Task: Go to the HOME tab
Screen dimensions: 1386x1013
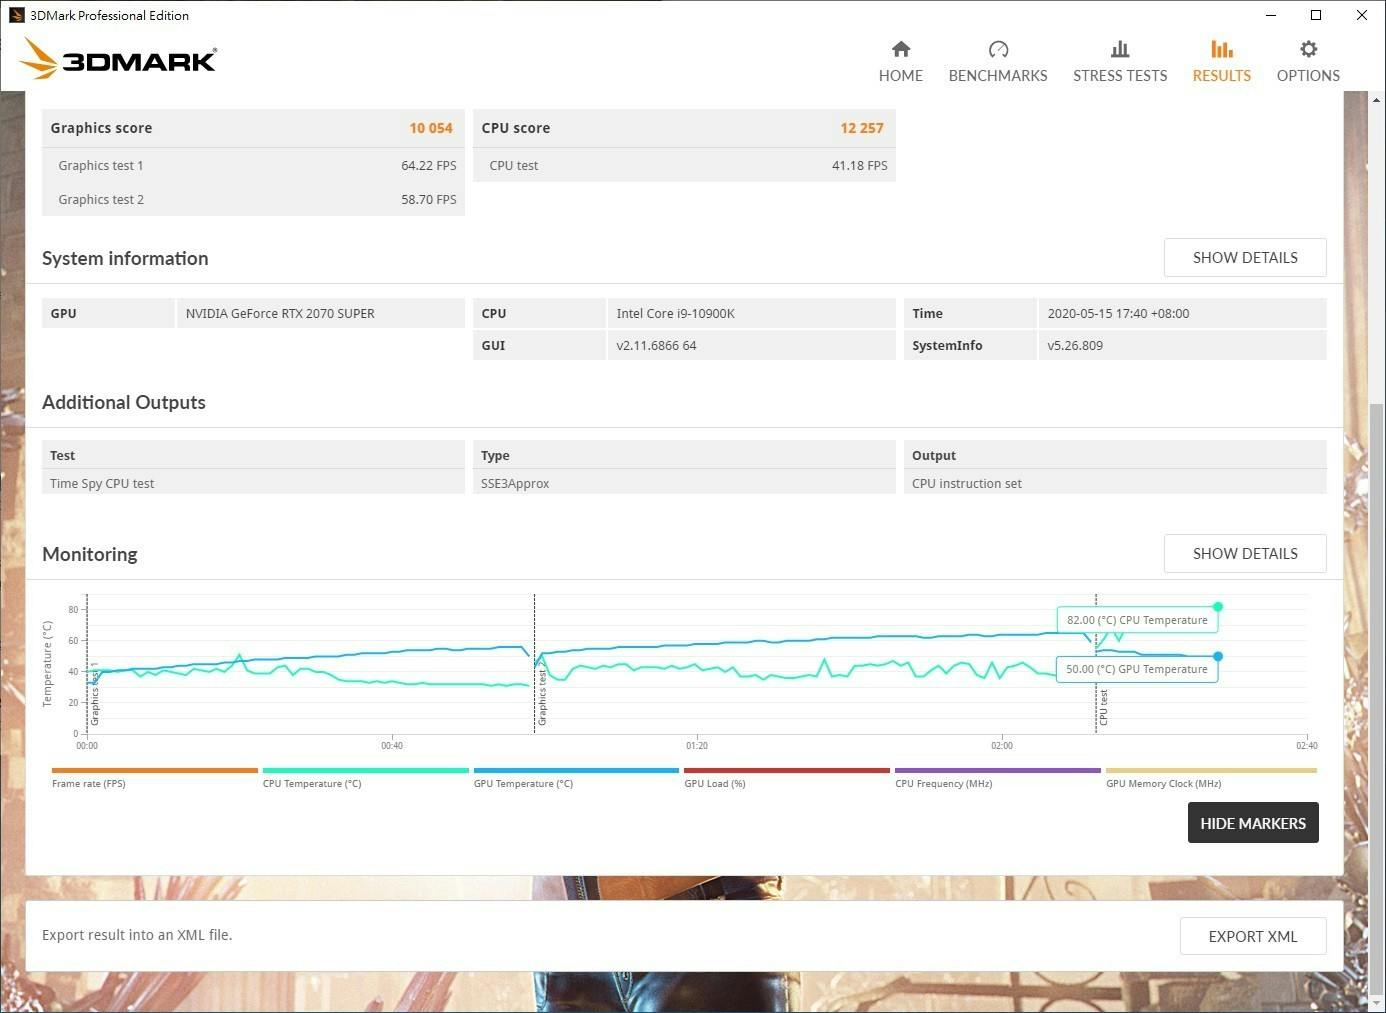Action: point(901,75)
